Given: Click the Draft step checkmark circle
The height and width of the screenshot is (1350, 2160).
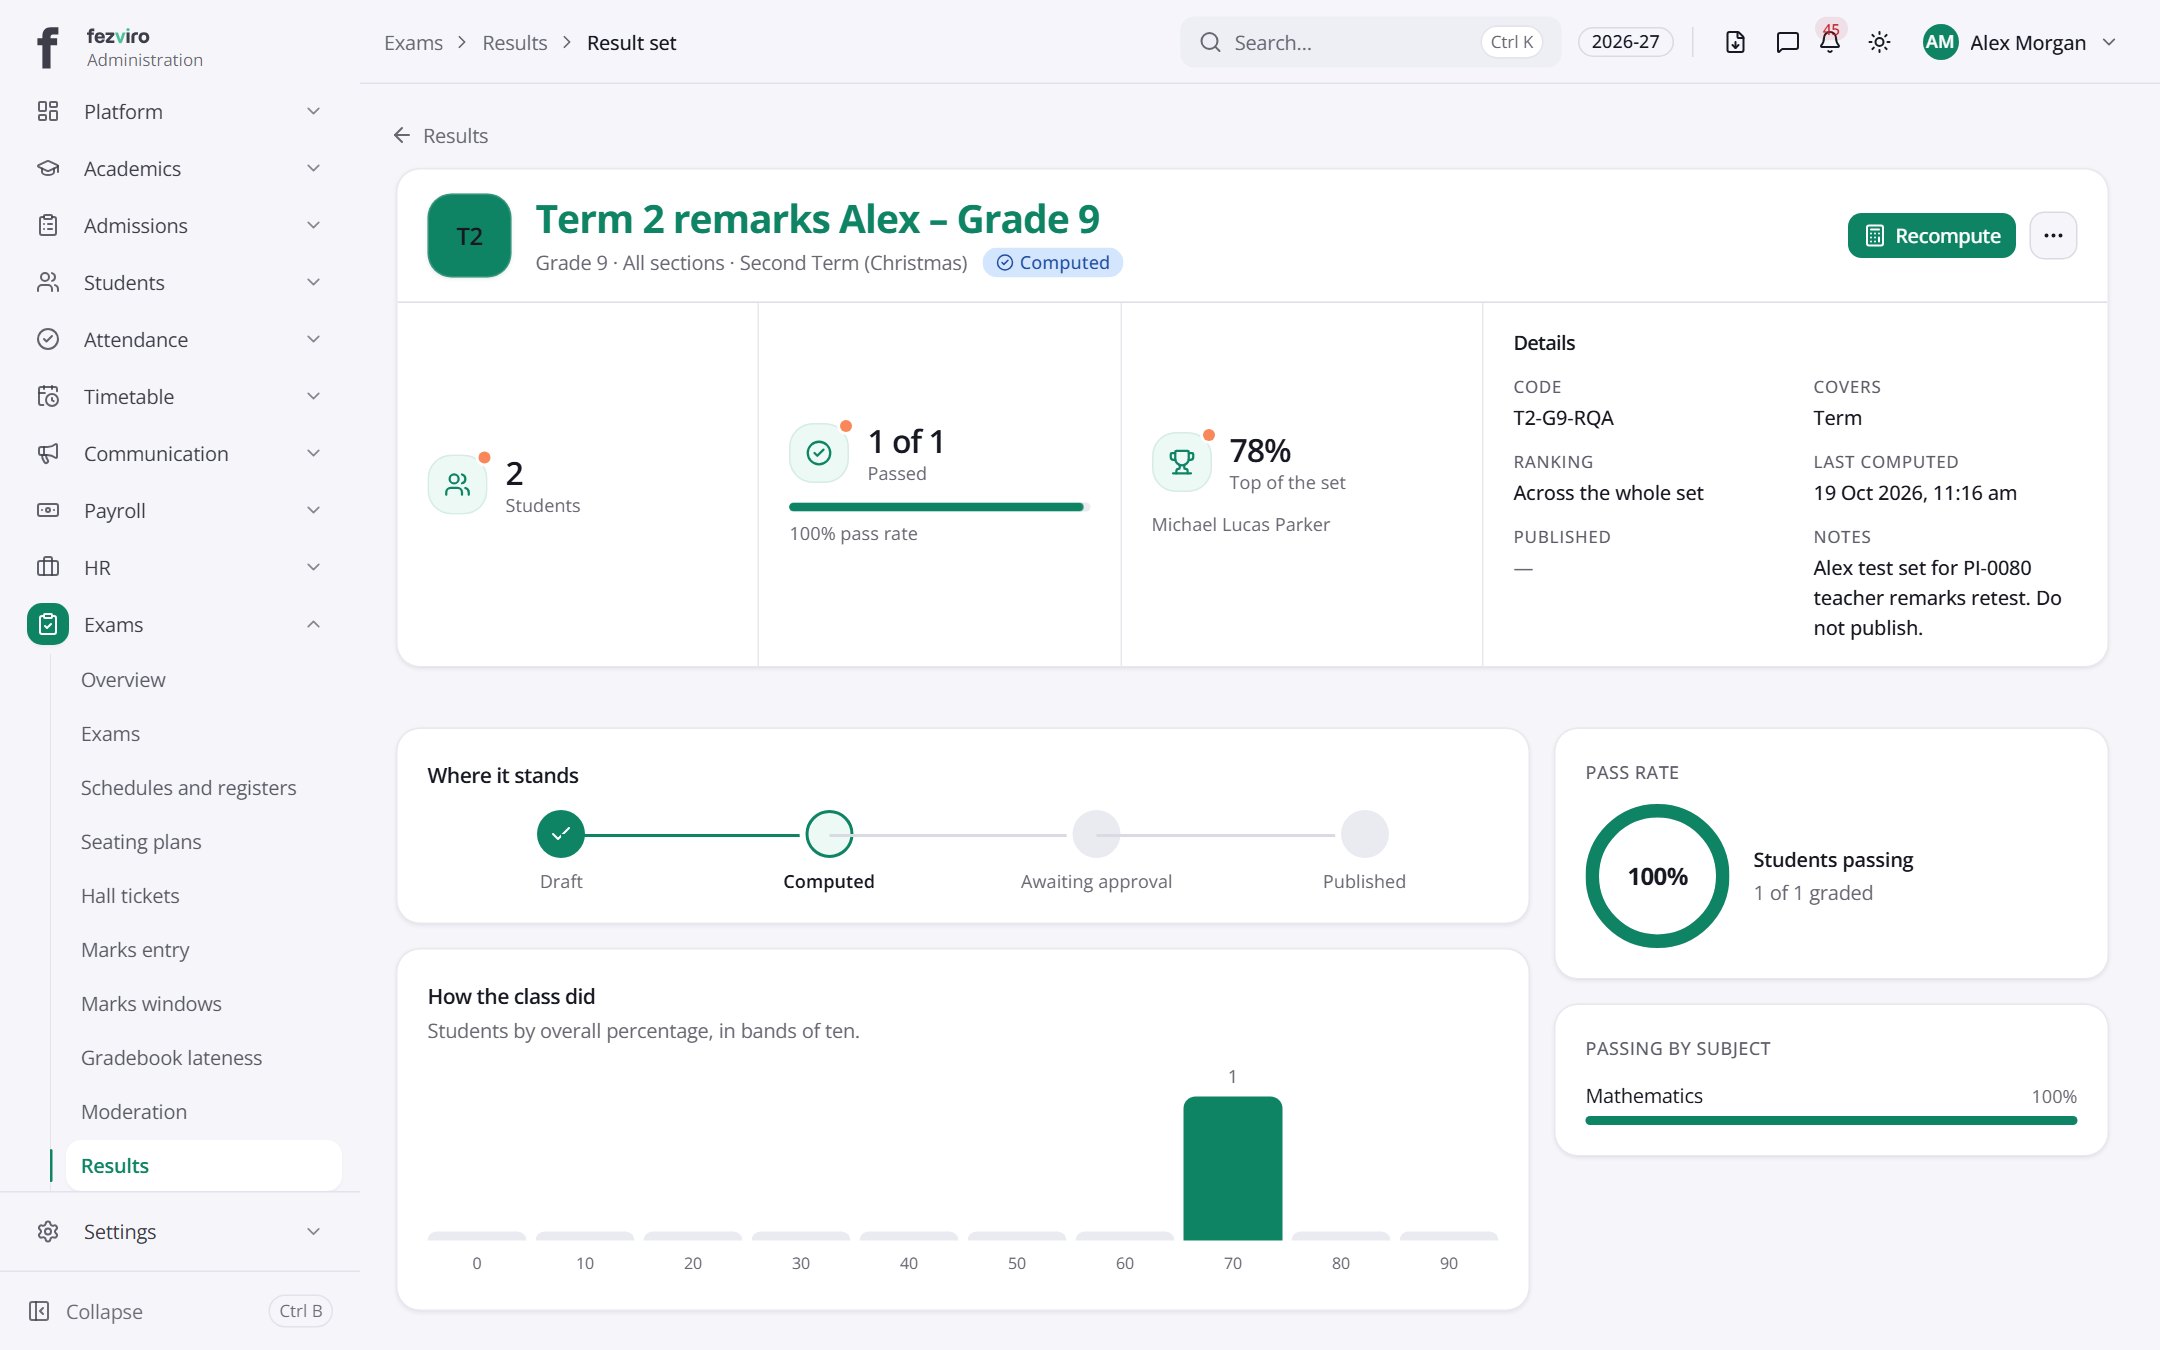Looking at the screenshot, I should point(561,834).
